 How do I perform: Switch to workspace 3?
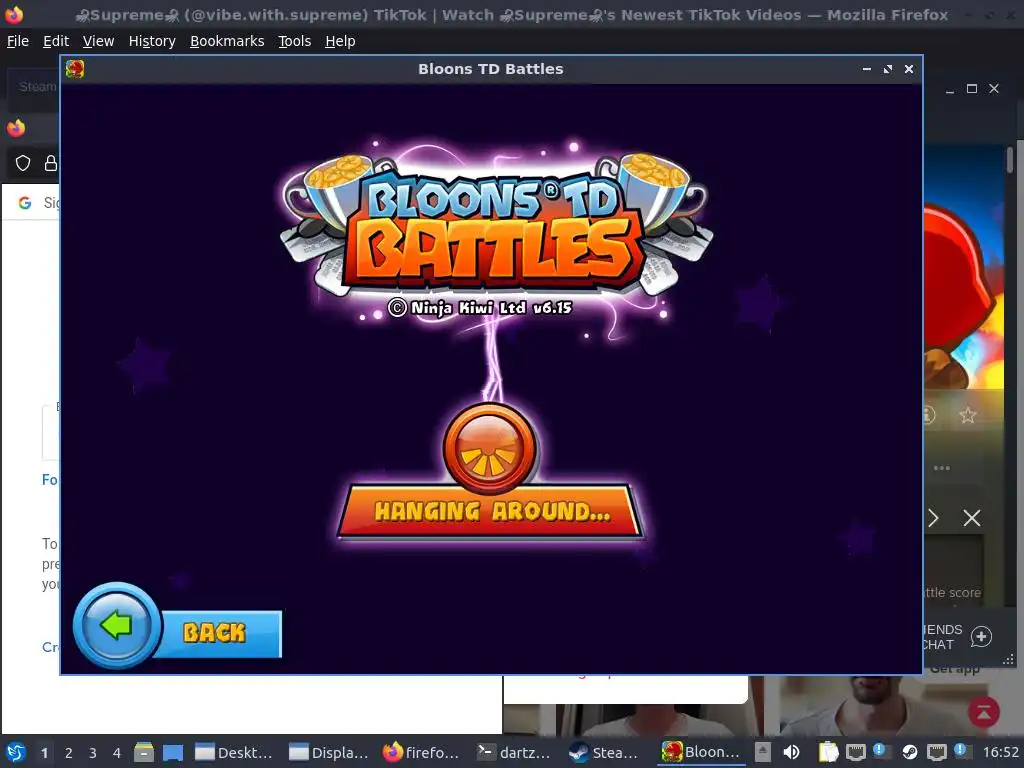click(x=93, y=753)
